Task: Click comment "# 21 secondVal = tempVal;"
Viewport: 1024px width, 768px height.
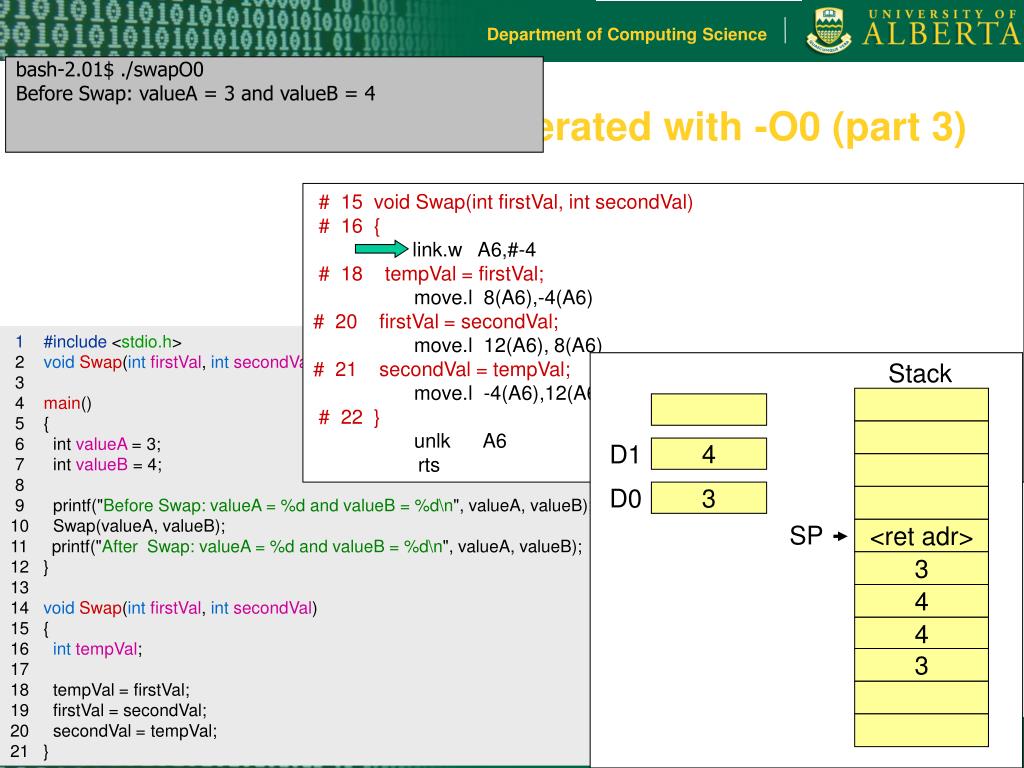Action: [x=442, y=369]
